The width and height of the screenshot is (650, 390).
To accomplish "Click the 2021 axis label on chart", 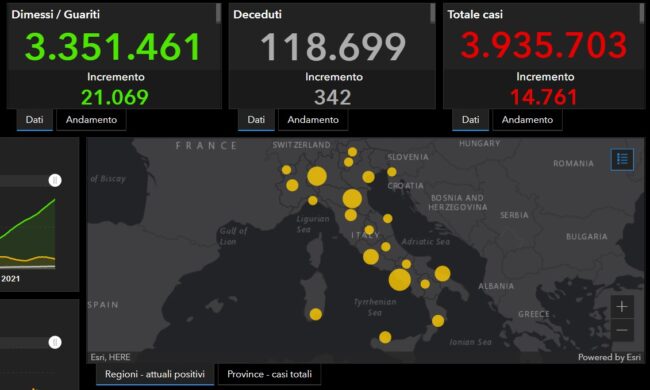I will (x=10, y=279).
